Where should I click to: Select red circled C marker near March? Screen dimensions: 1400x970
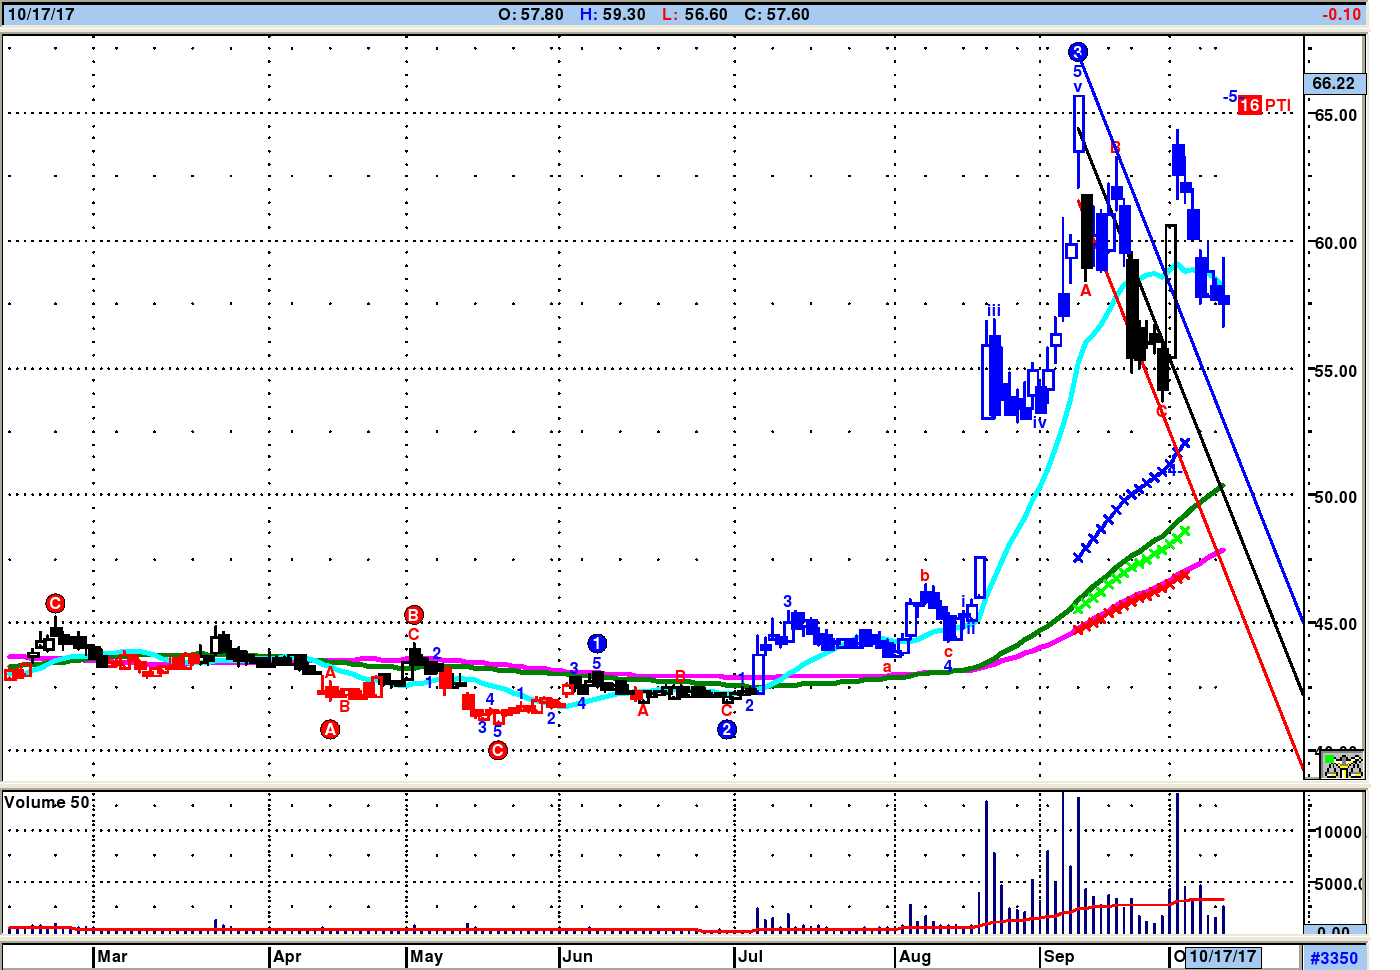click(x=55, y=603)
